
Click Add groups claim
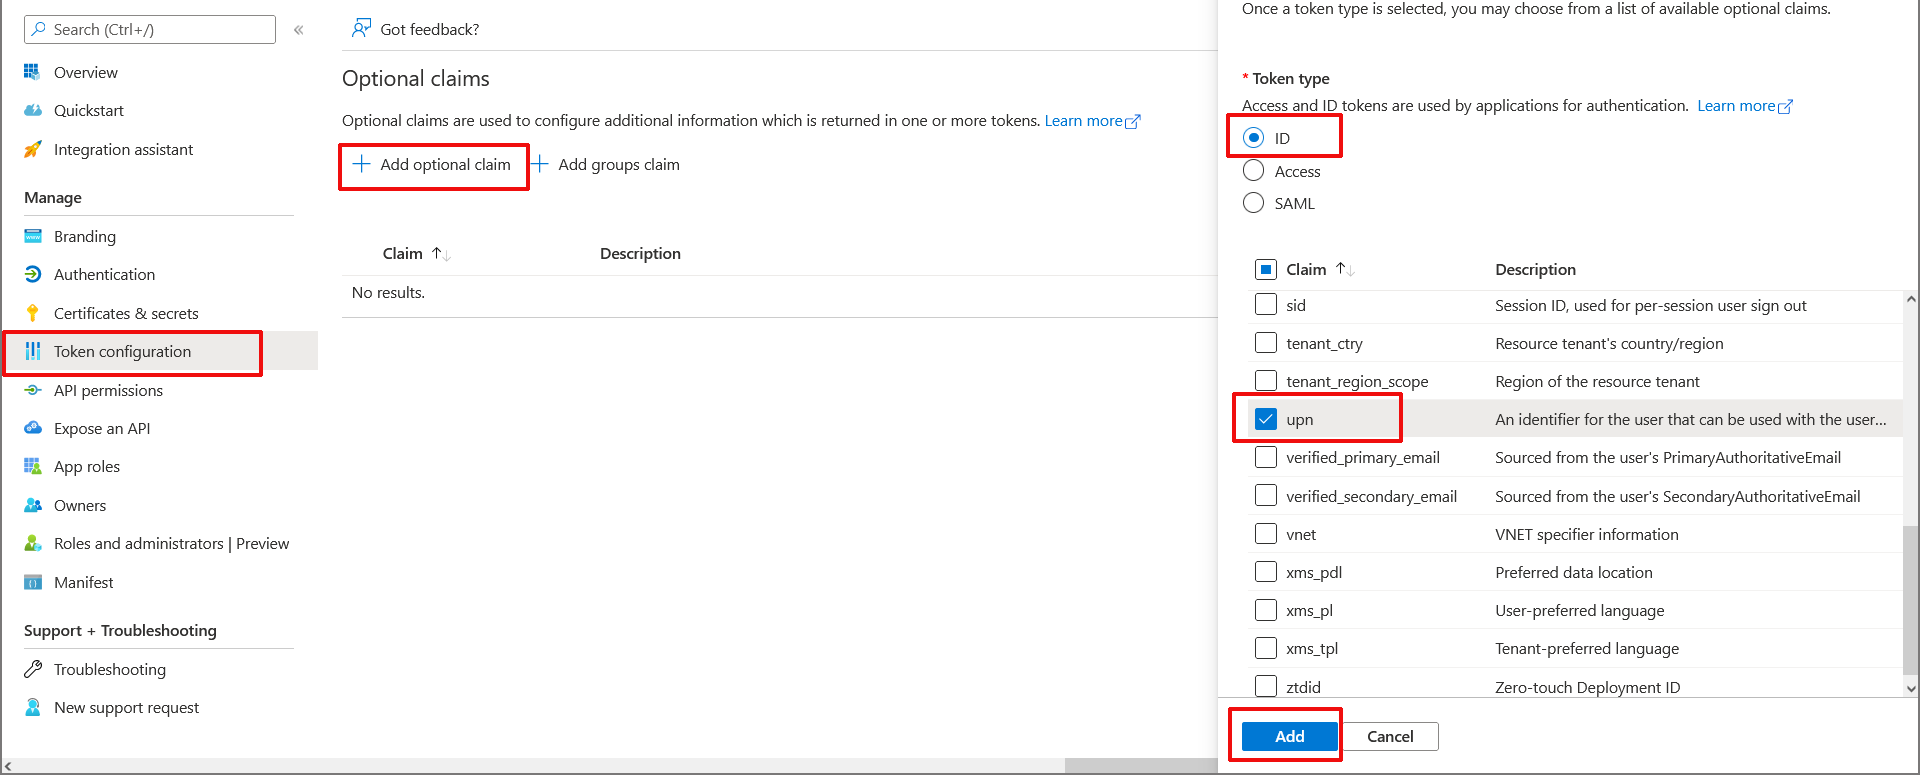tap(606, 164)
